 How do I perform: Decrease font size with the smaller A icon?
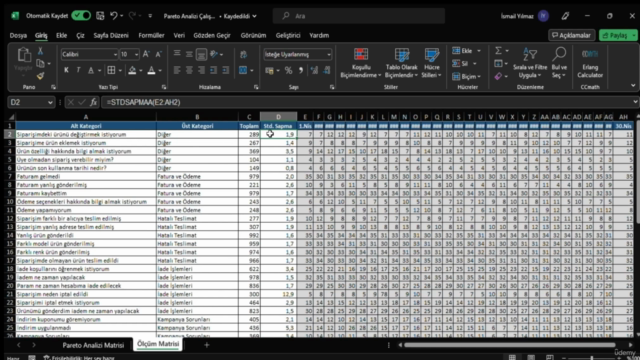click(158, 54)
